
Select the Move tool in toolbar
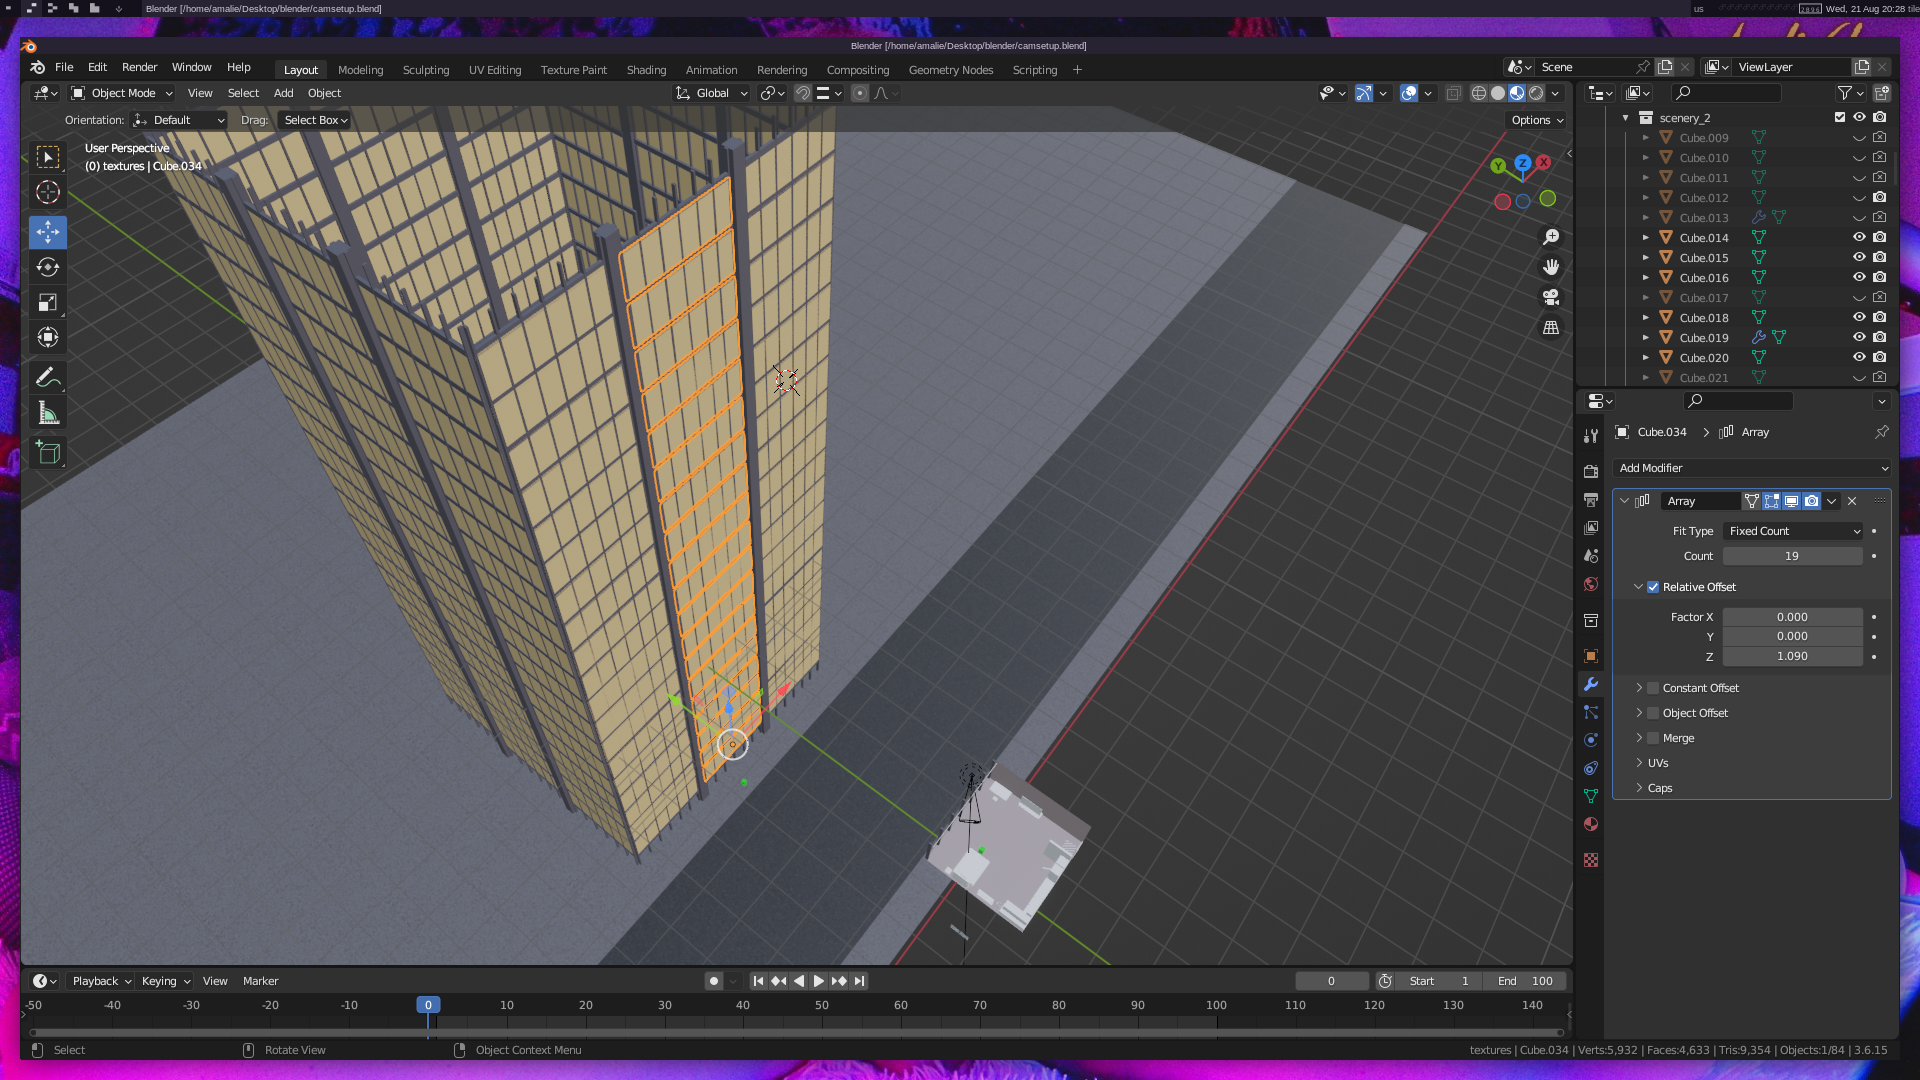coord(47,232)
